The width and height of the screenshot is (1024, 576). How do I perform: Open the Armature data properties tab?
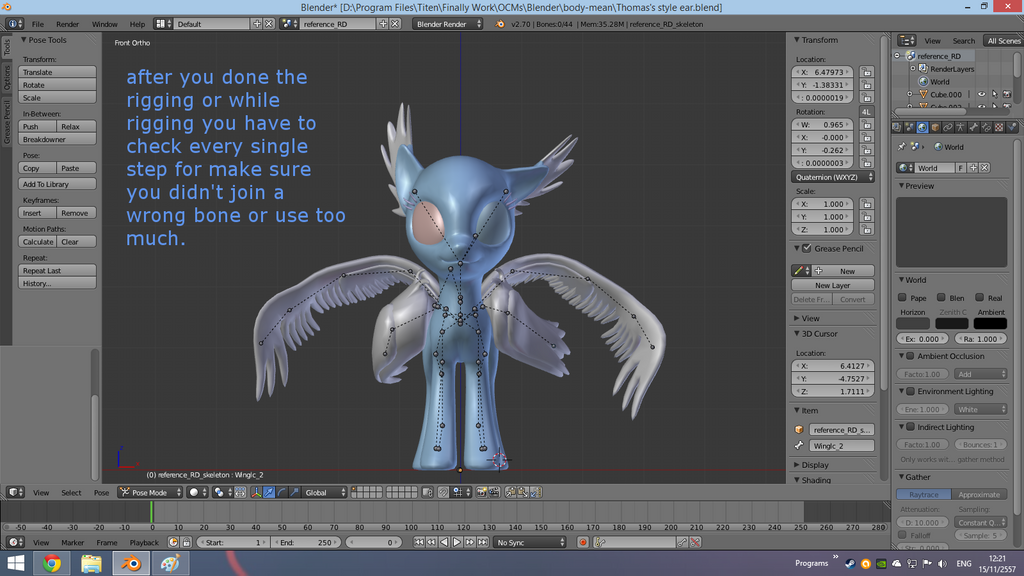(961, 127)
